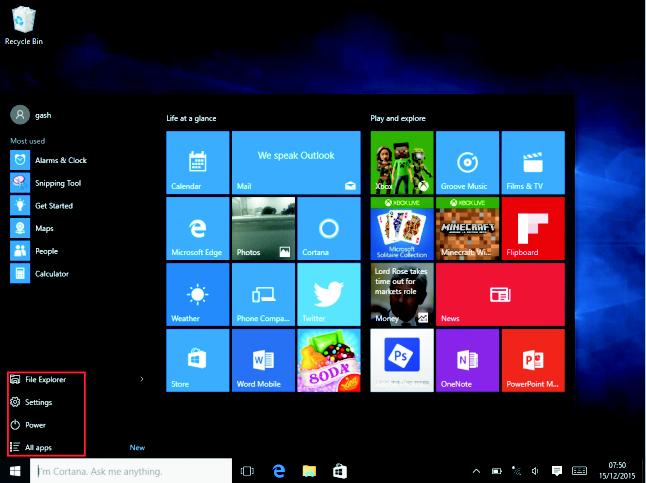Open Get Started from Most used
This screenshot has height=483, width=646.
click(42, 206)
